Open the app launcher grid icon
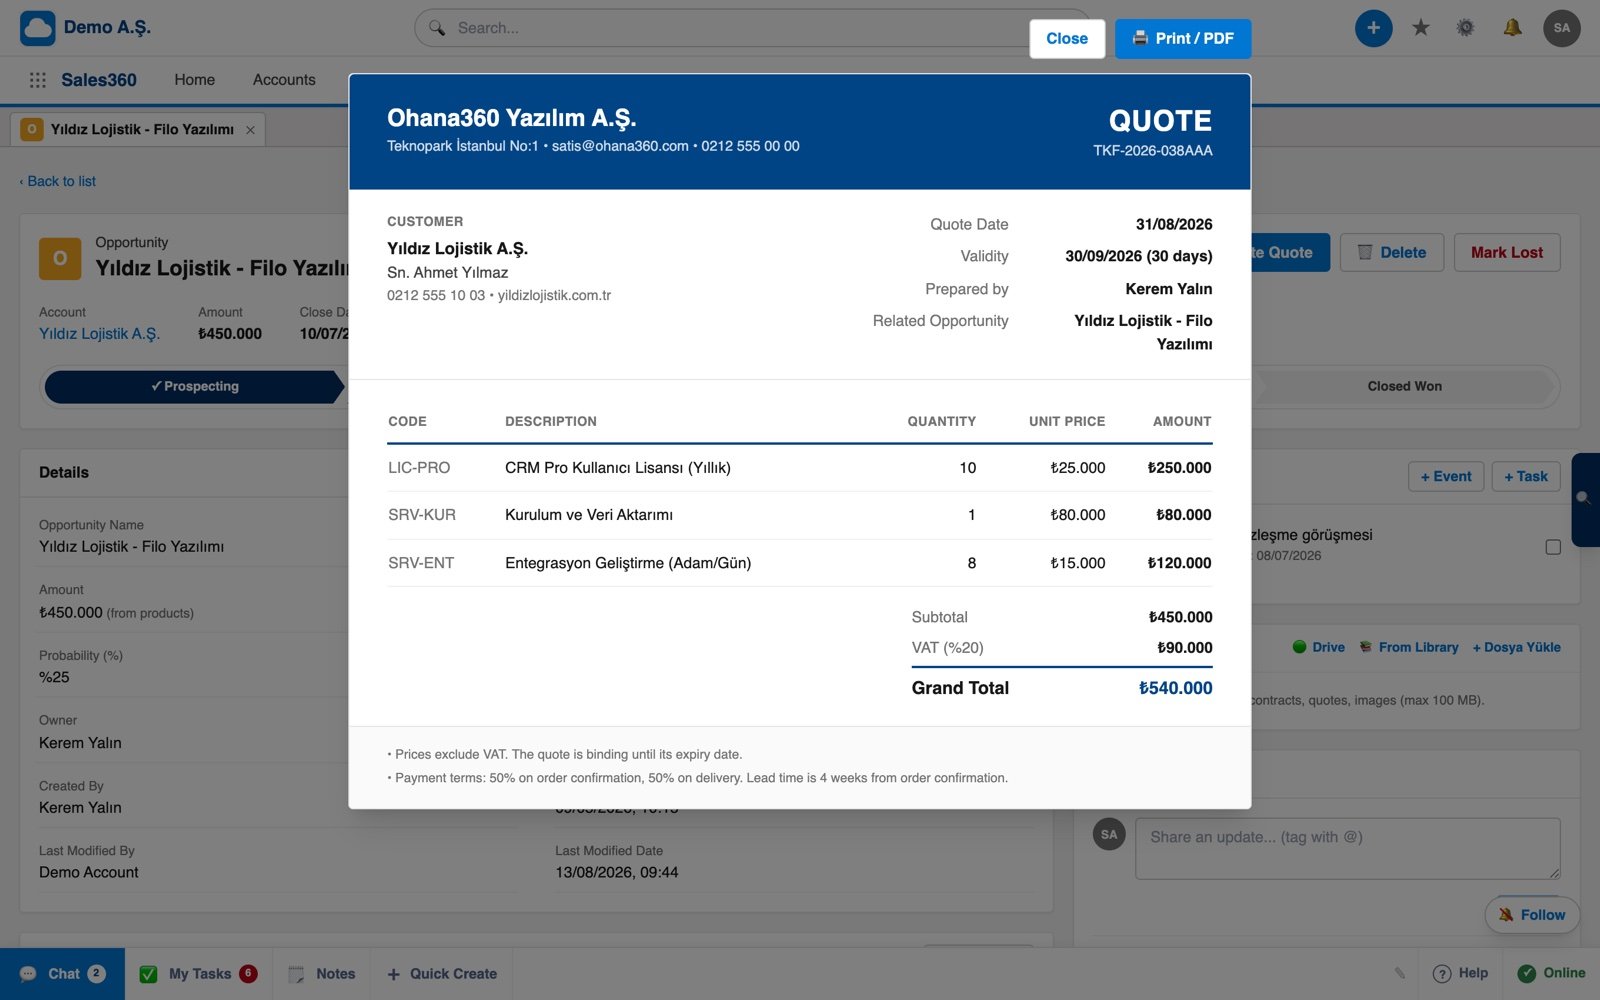The width and height of the screenshot is (1600, 1000). point(38,80)
